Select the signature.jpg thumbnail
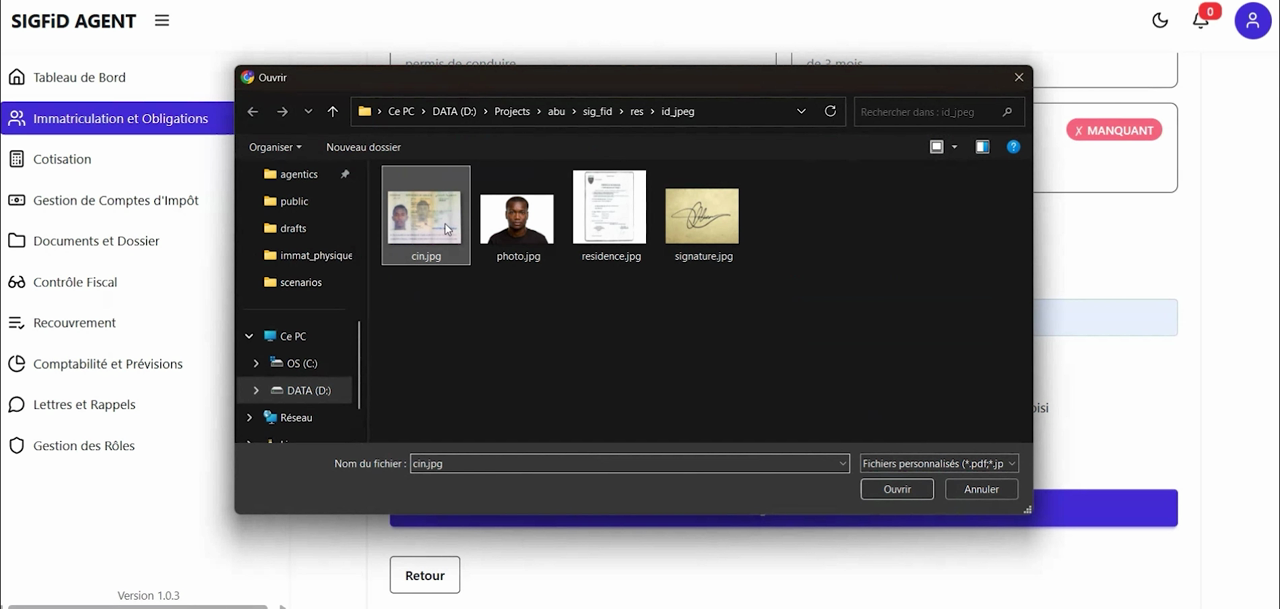1280x609 pixels. 702,216
